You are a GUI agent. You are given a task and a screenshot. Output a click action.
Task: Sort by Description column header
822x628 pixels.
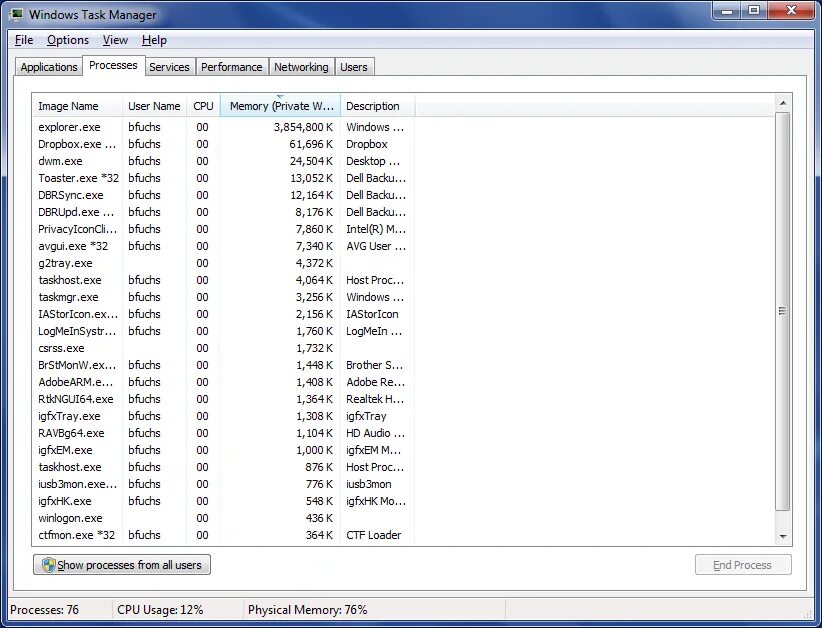(377, 106)
